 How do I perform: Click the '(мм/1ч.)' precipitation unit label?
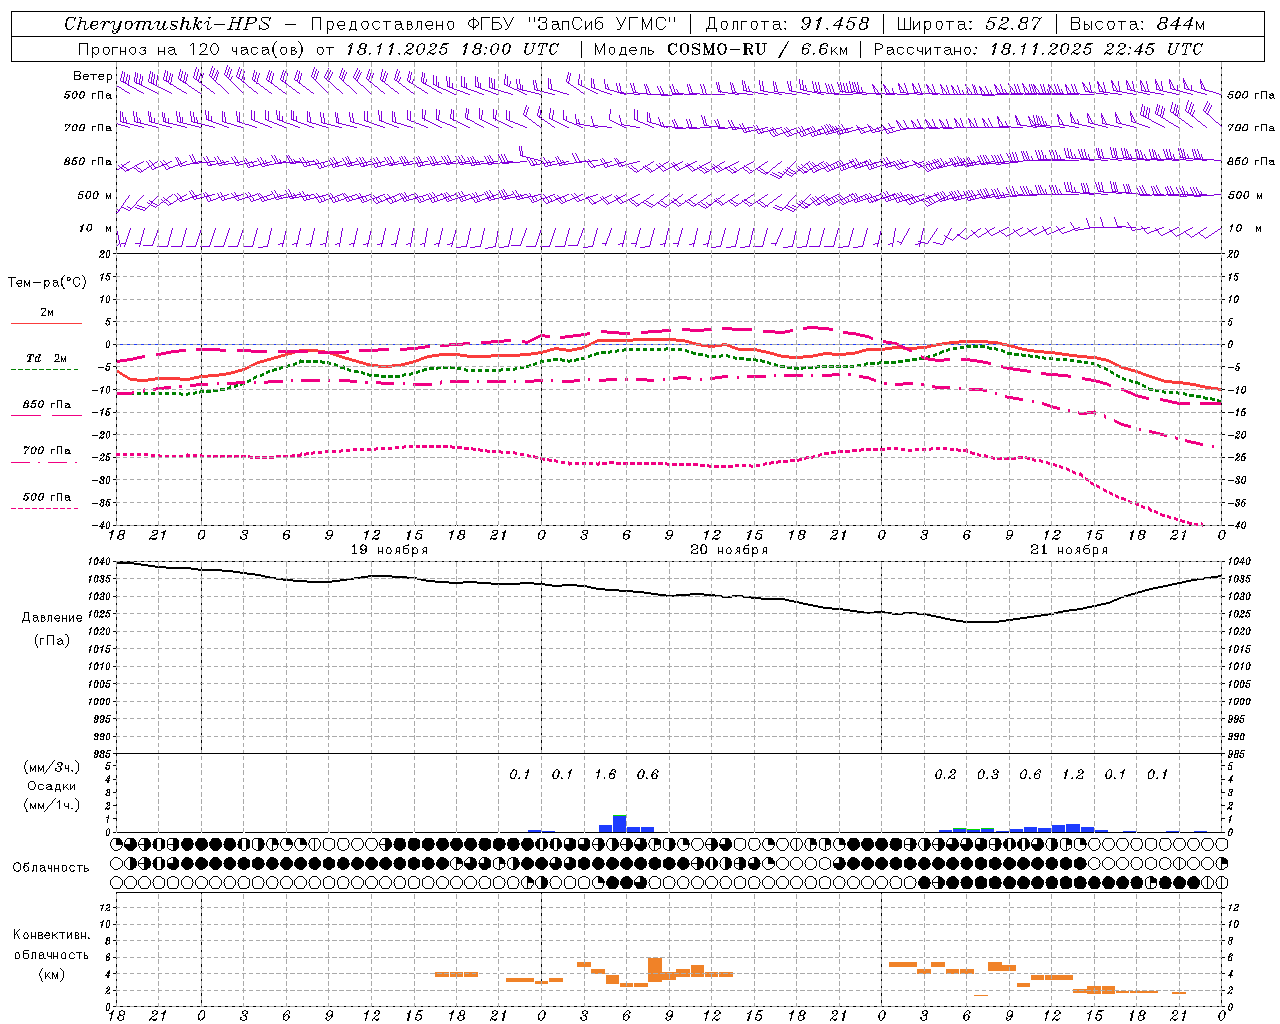(x=52, y=805)
